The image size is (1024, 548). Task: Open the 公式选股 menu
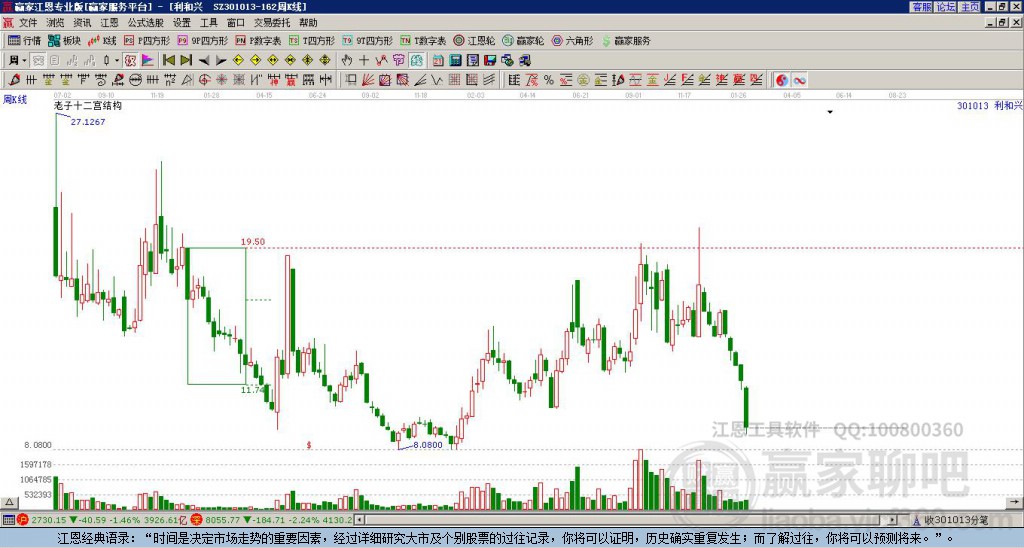click(145, 23)
